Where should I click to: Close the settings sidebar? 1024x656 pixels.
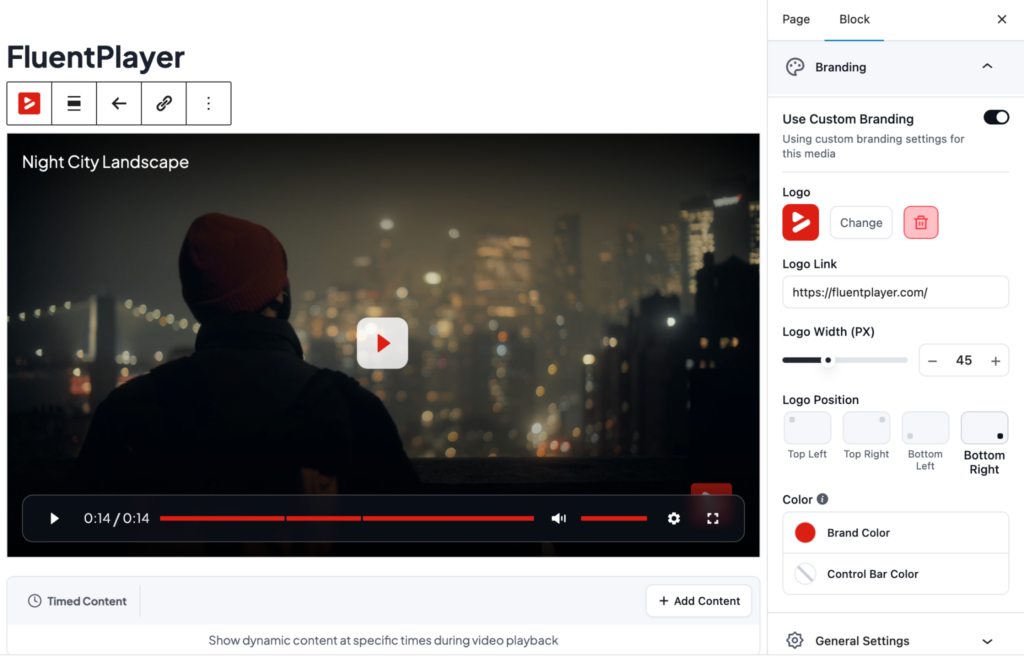1002,20
